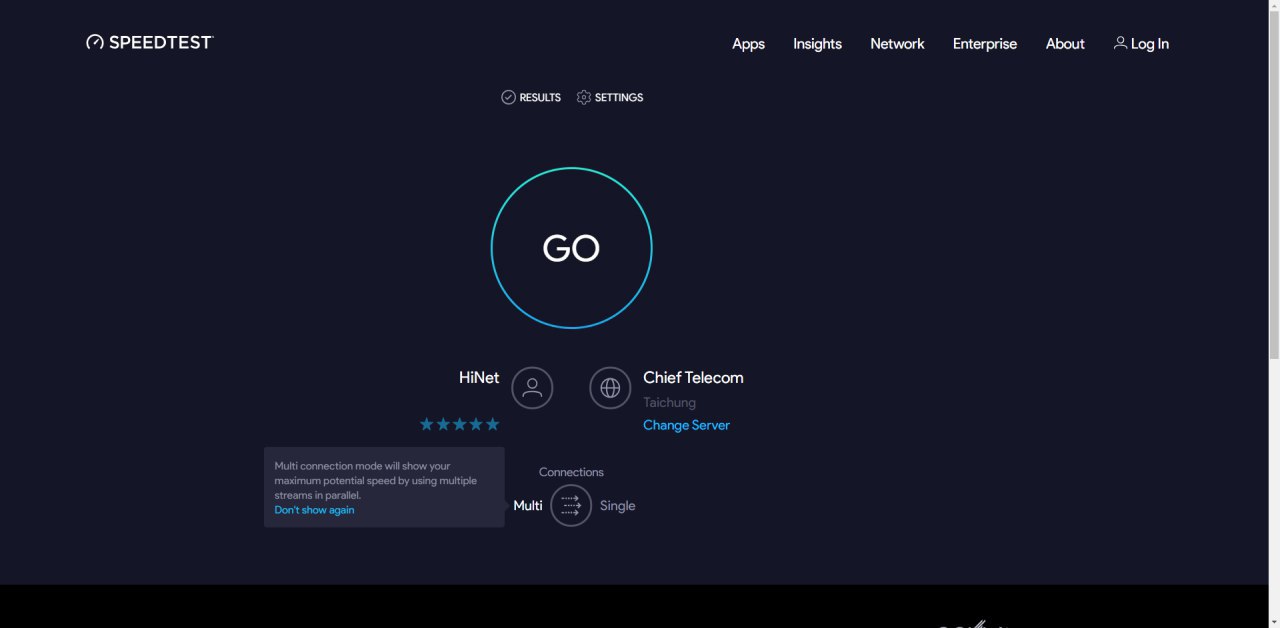Go to the Enterprise page
1280x628 pixels.
coord(984,44)
